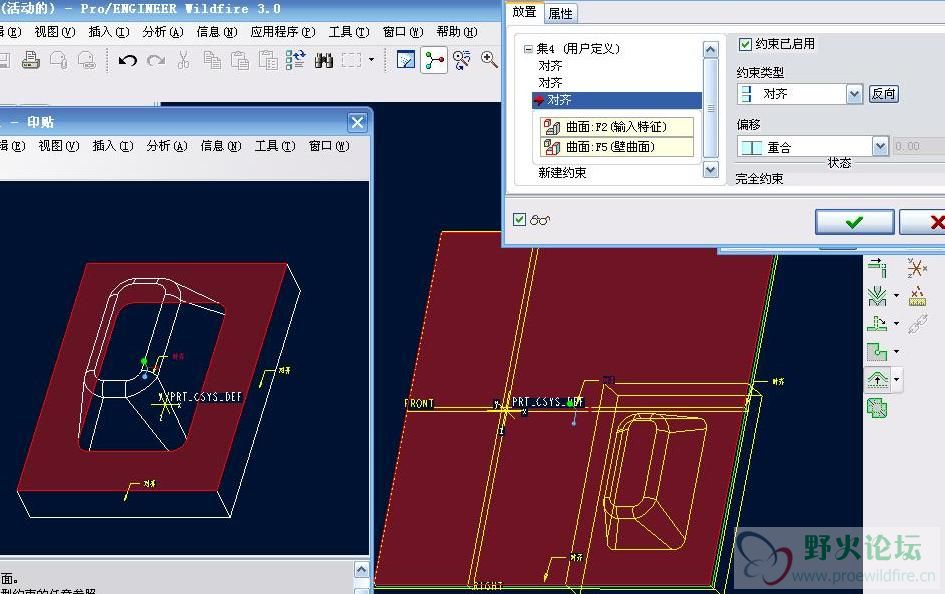Click the sheetmetal extend wall tool icon

point(878,267)
